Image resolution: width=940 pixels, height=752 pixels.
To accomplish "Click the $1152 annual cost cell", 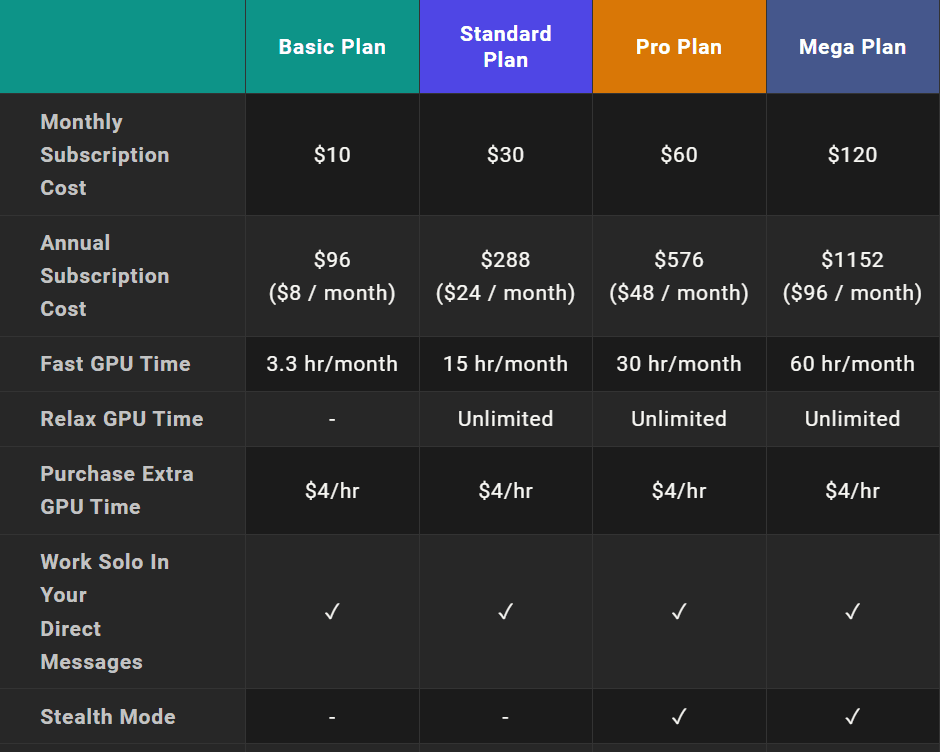I will click(852, 276).
